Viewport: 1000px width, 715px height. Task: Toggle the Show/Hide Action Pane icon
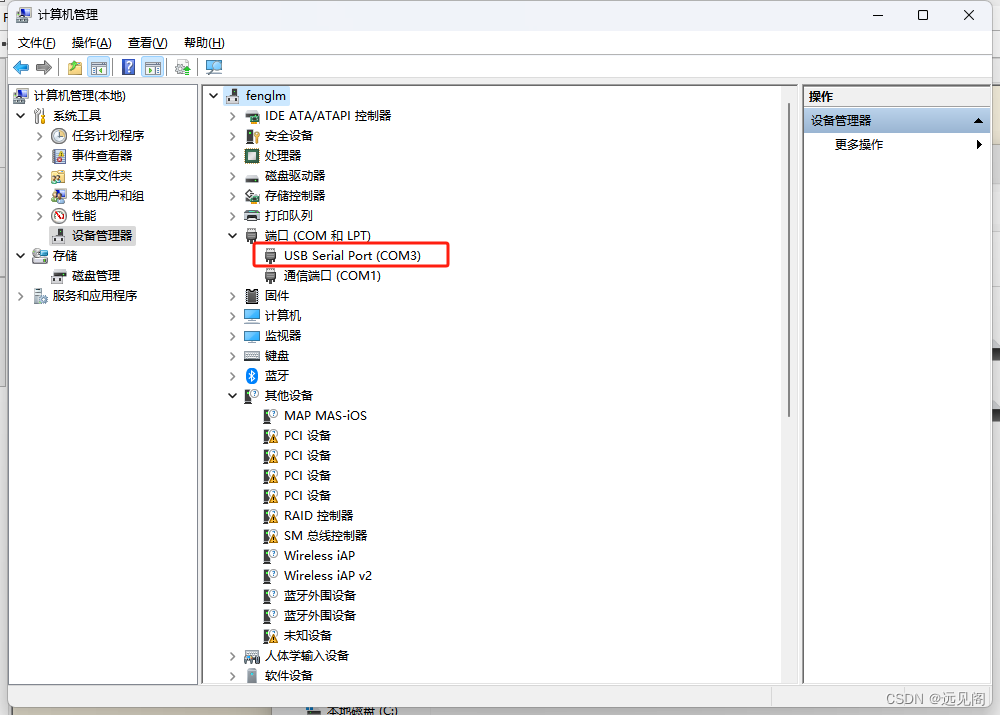[153, 67]
